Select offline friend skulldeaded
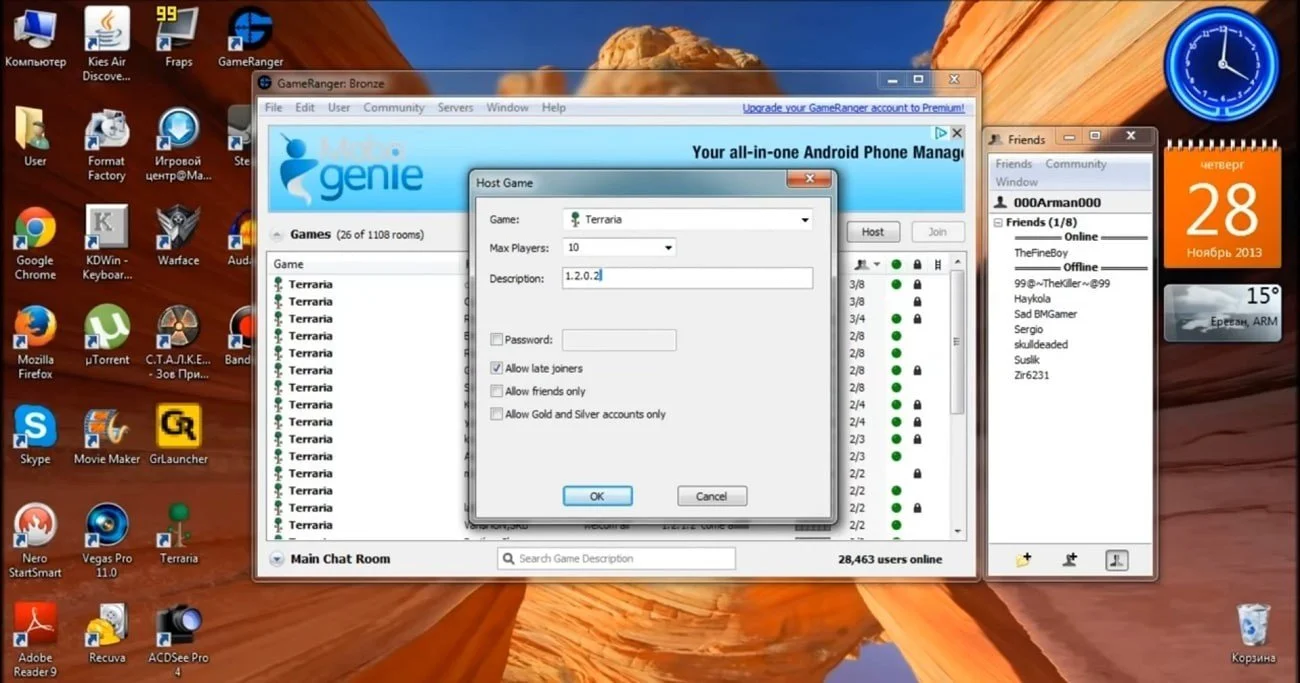 point(1041,344)
